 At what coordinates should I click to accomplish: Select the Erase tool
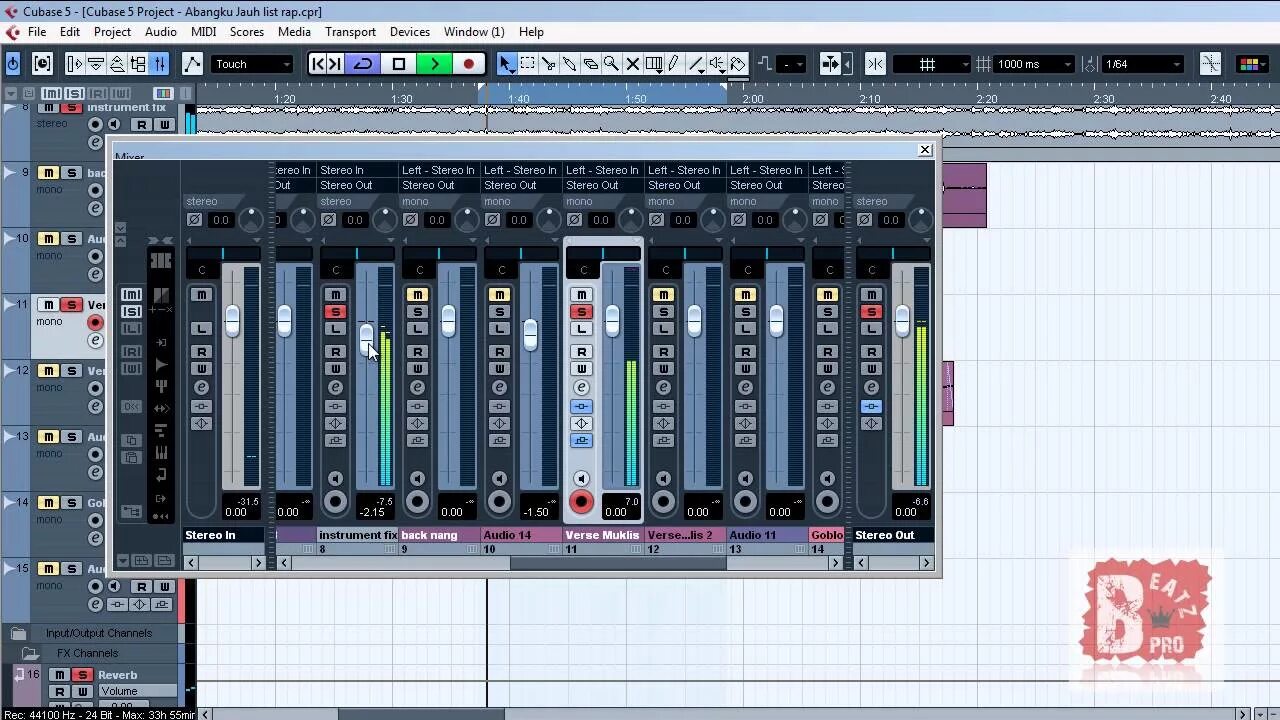point(591,64)
